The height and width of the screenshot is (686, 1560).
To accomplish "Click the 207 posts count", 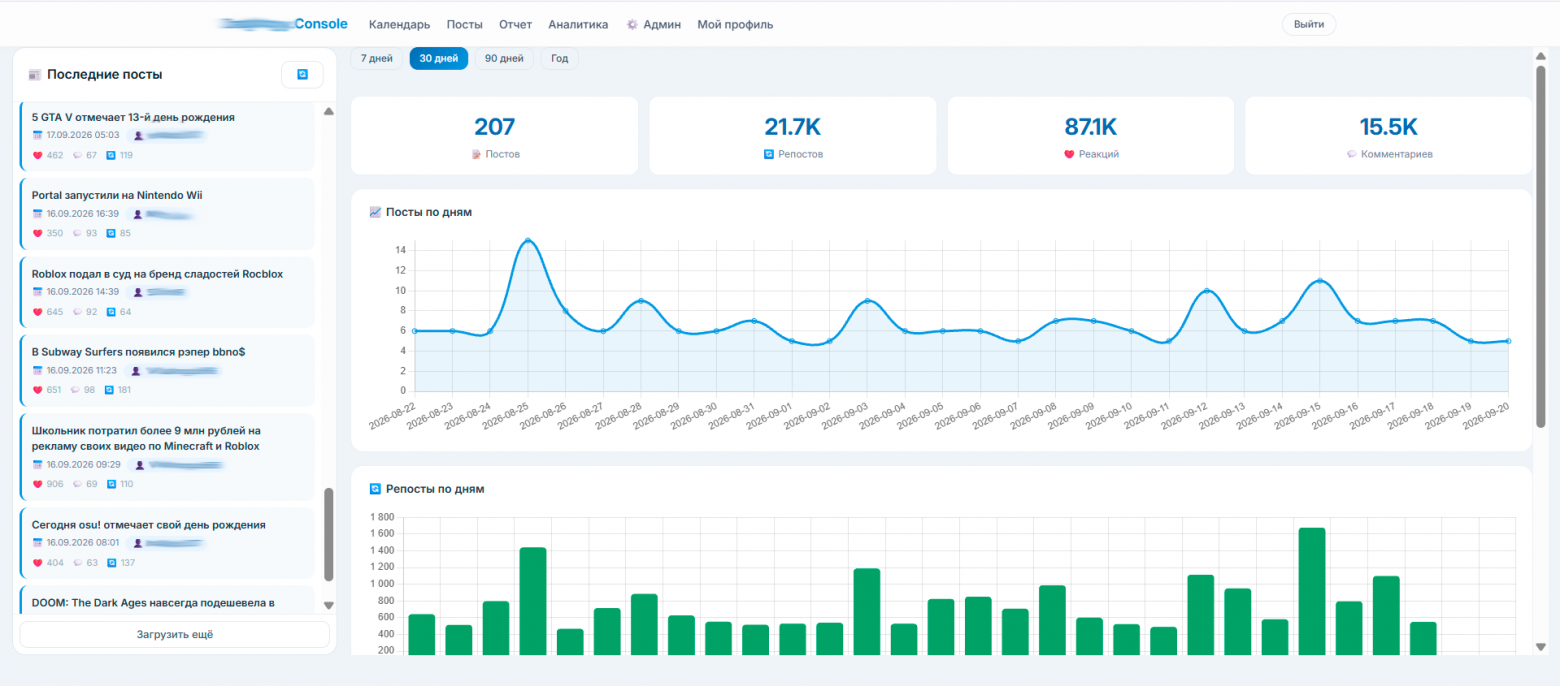I will 494,127.
